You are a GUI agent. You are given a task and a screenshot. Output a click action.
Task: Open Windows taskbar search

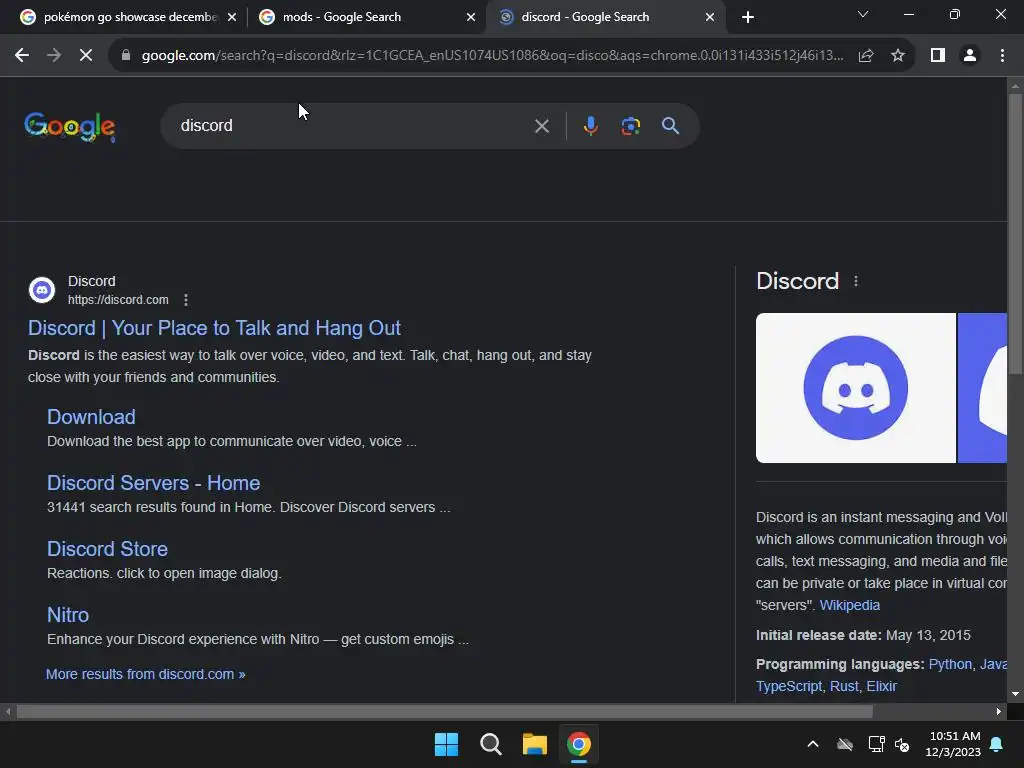(x=490, y=744)
